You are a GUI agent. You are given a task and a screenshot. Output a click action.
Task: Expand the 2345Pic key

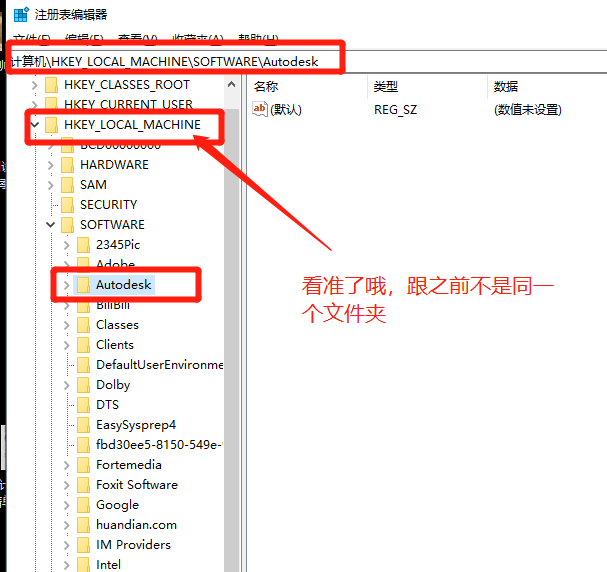point(67,245)
